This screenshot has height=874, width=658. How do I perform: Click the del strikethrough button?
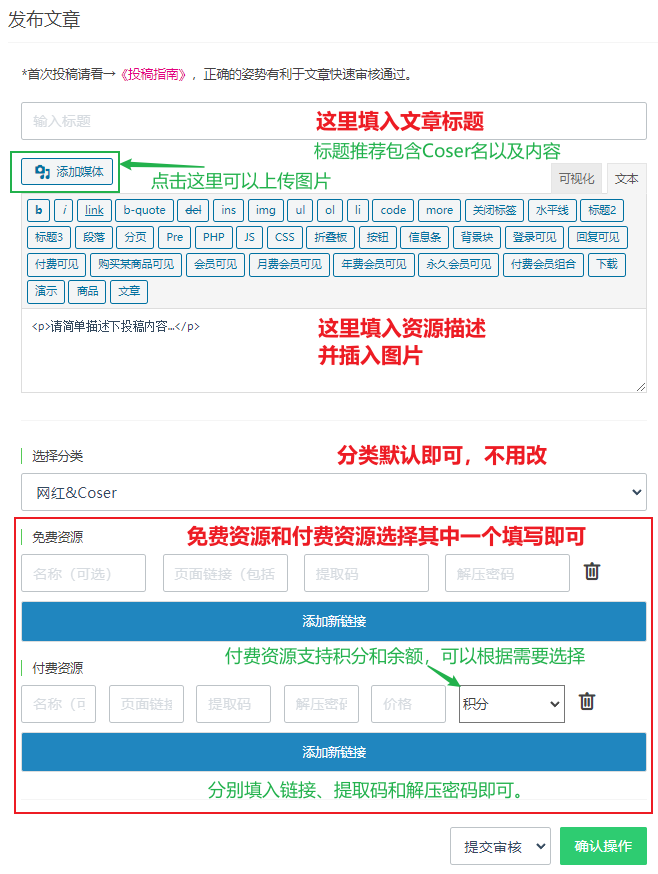tap(193, 210)
